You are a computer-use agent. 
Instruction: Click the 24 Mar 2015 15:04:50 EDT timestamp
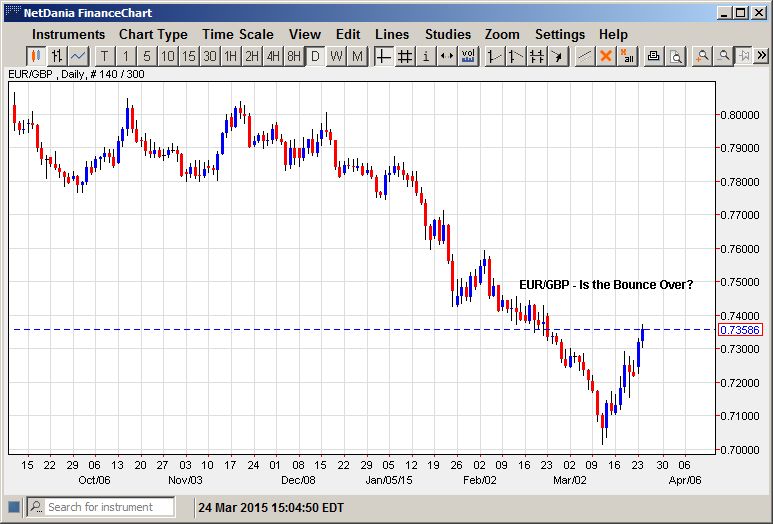pyautogui.click(x=271, y=507)
